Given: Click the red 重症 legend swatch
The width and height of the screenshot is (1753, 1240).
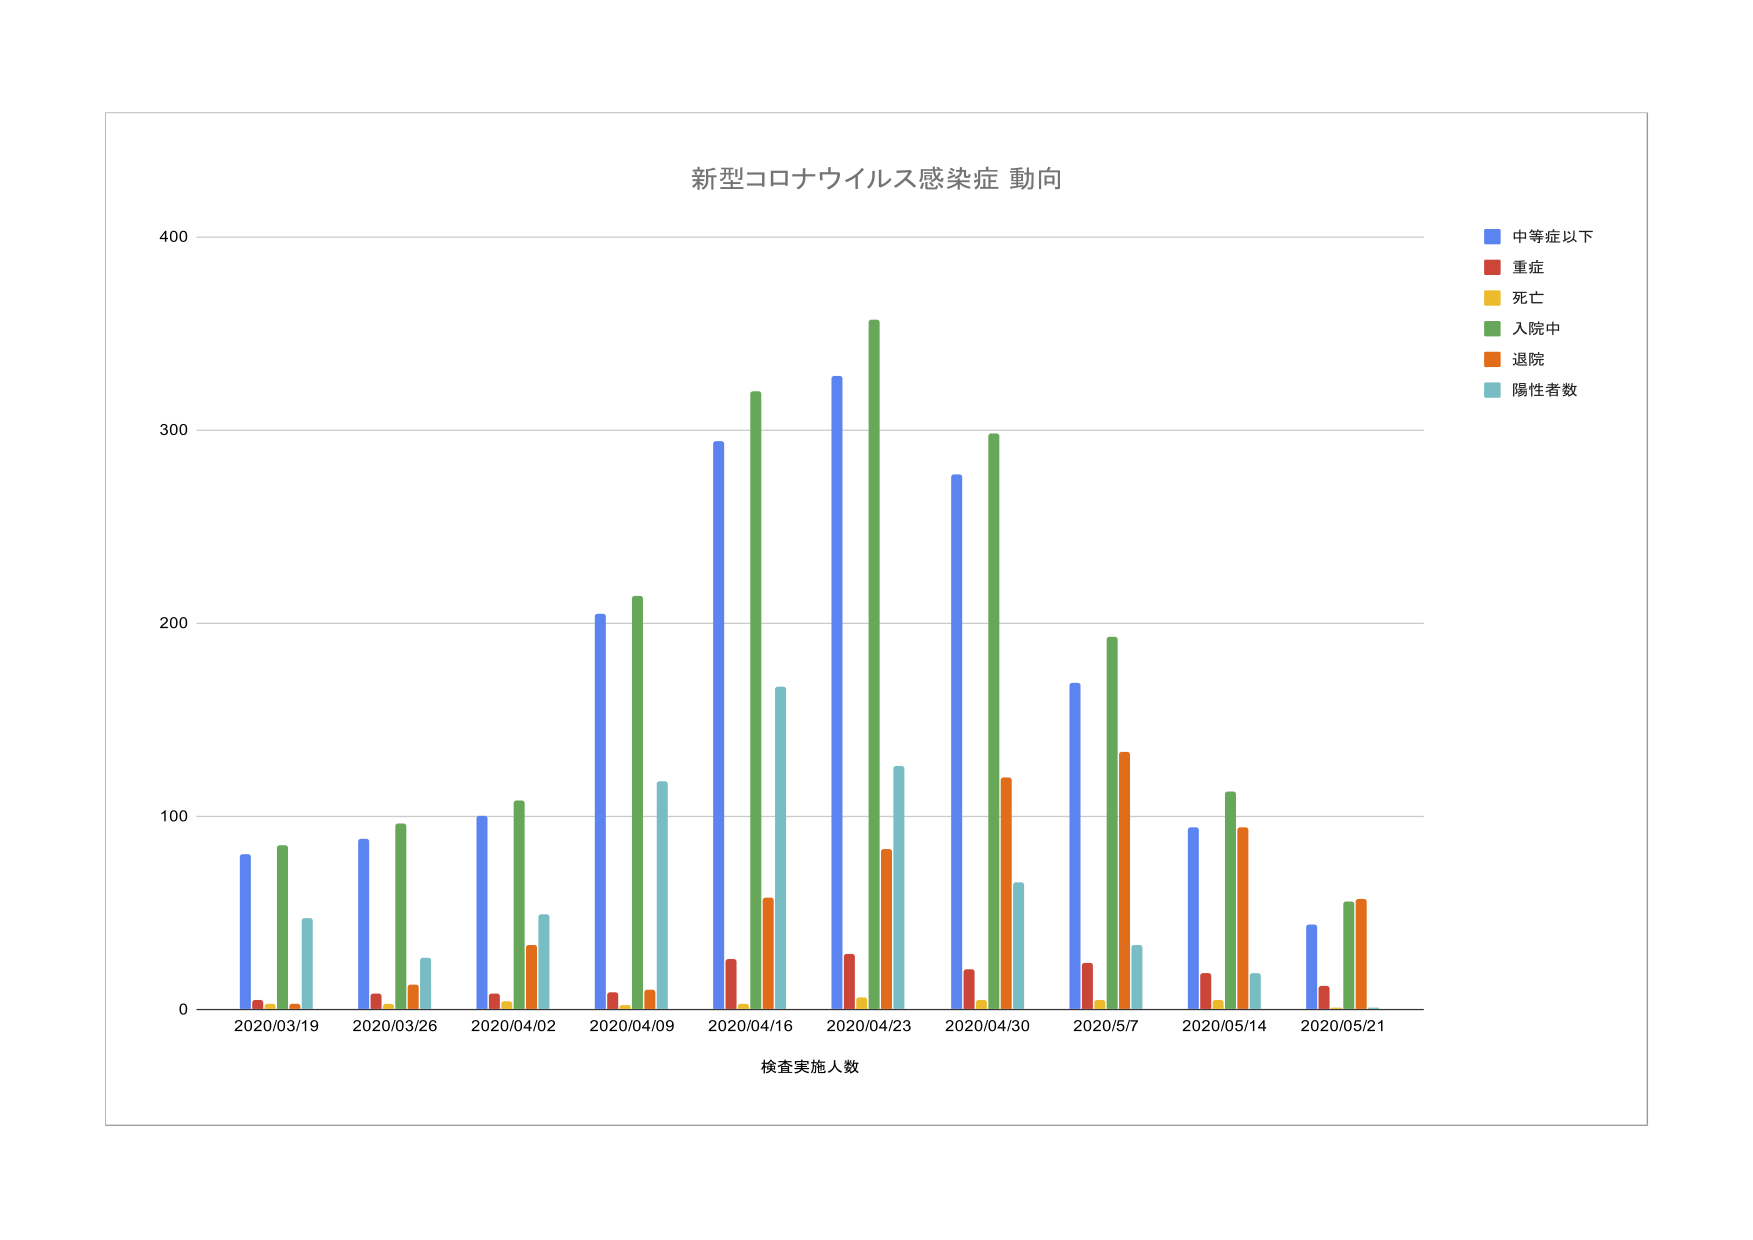Looking at the screenshot, I should pyautogui.click(x=1492, y=268).
